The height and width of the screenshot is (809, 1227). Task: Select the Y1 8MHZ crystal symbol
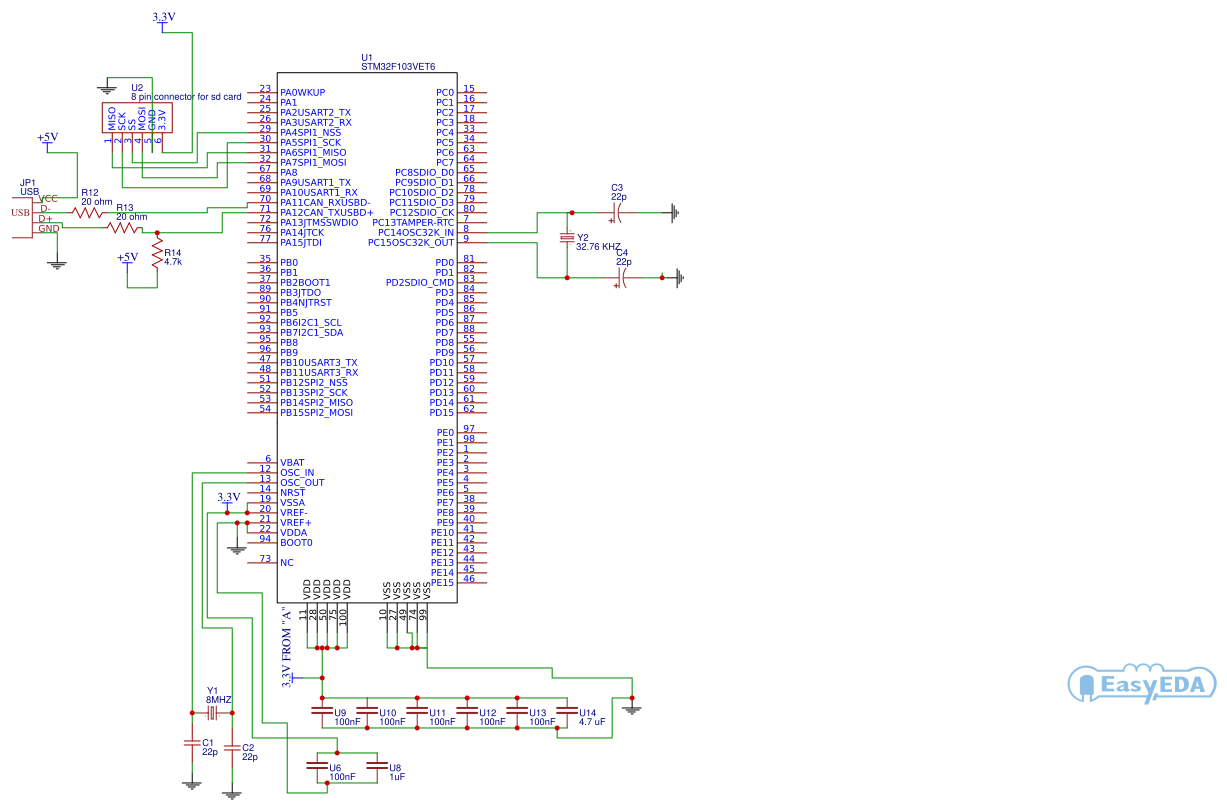click(212, 713)
